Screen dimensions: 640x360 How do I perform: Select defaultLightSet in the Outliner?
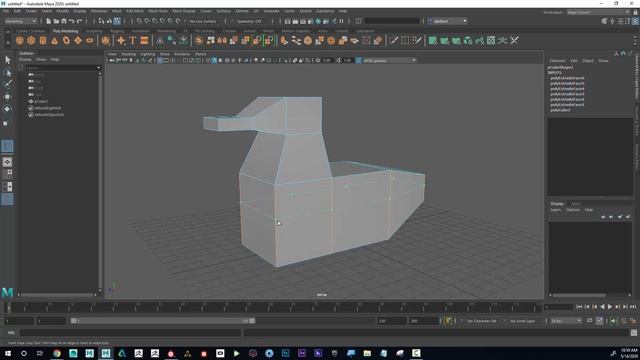[48, 108]
